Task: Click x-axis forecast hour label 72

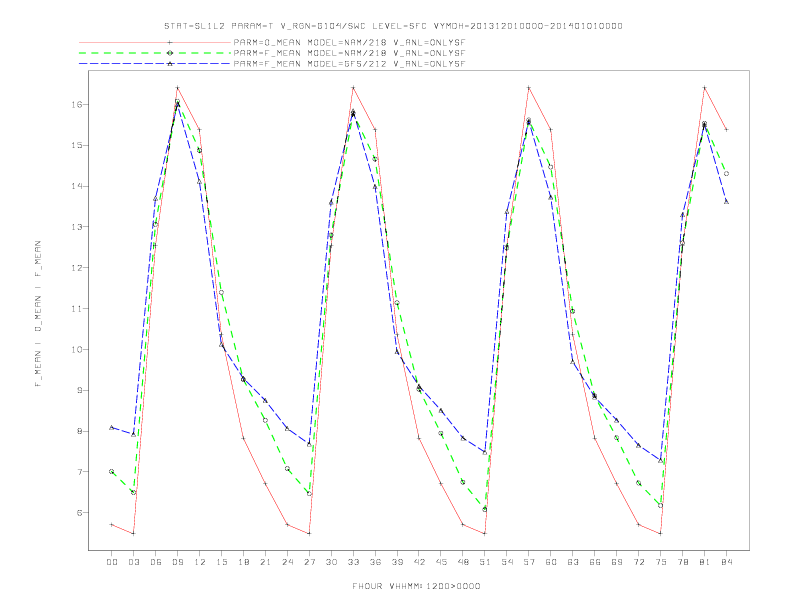Action: [639, 562]
